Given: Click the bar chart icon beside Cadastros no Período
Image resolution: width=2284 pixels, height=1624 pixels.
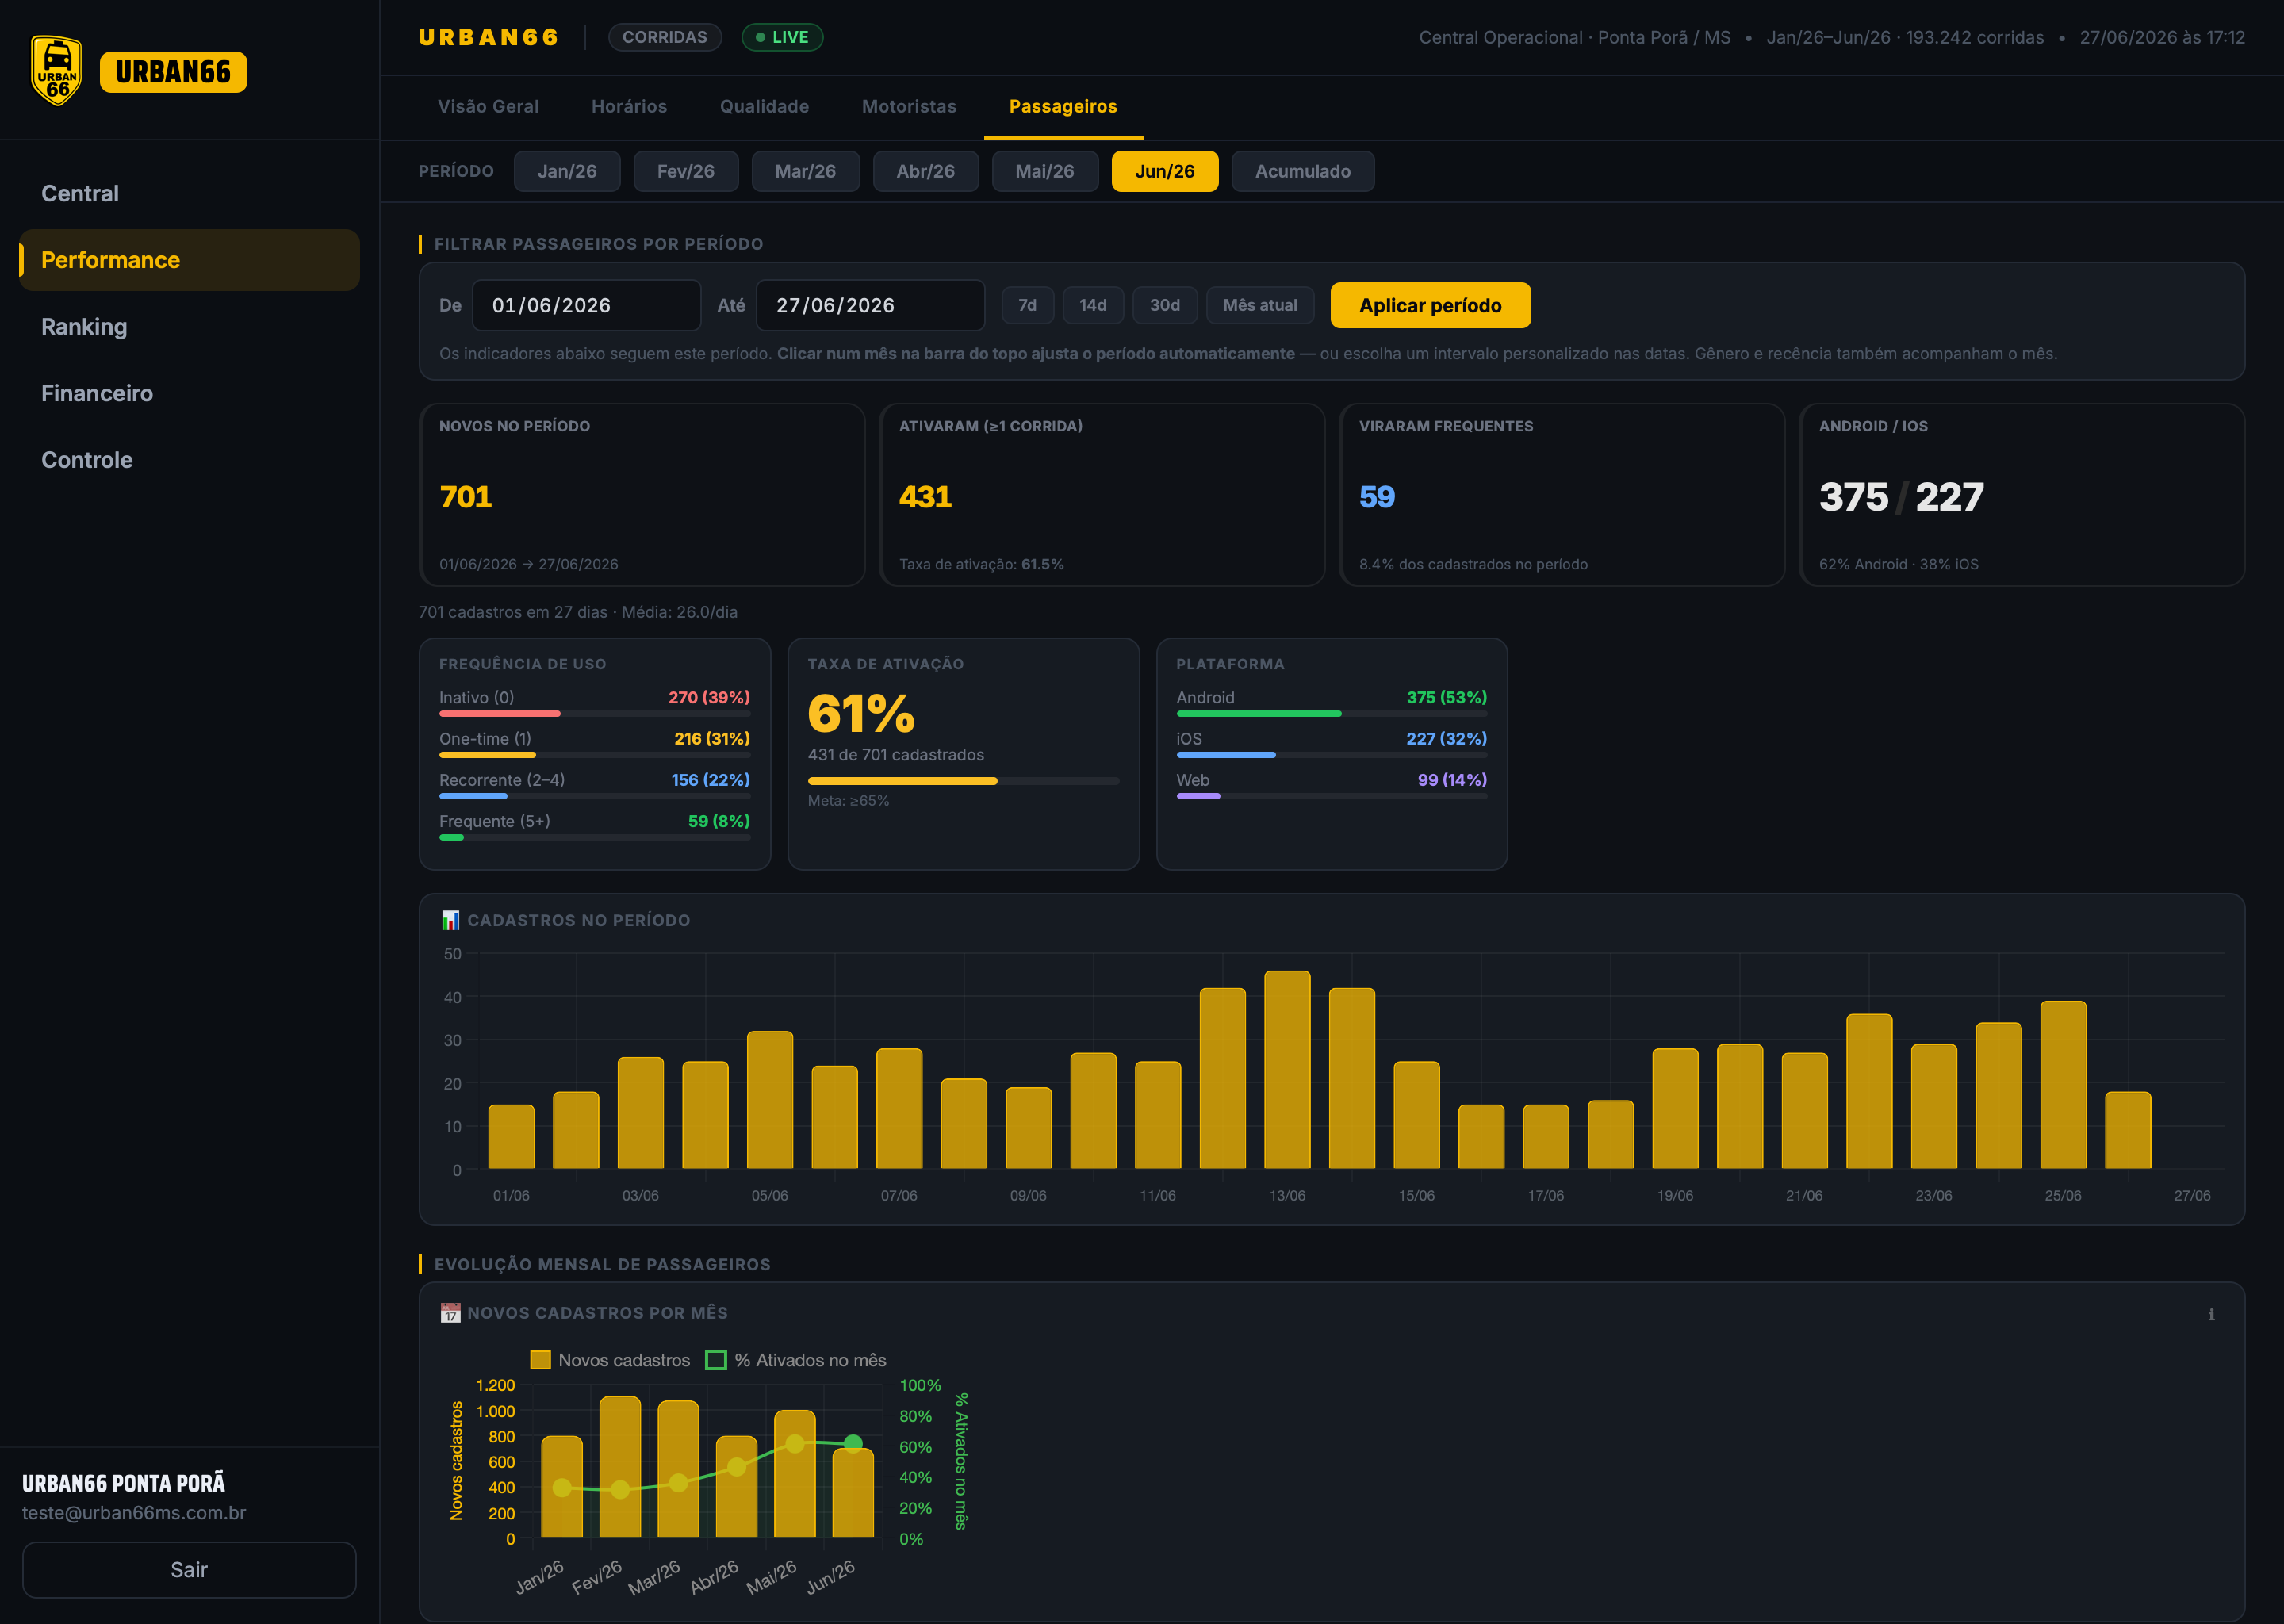Looking at the screenshot, I should tap(450, 920).
